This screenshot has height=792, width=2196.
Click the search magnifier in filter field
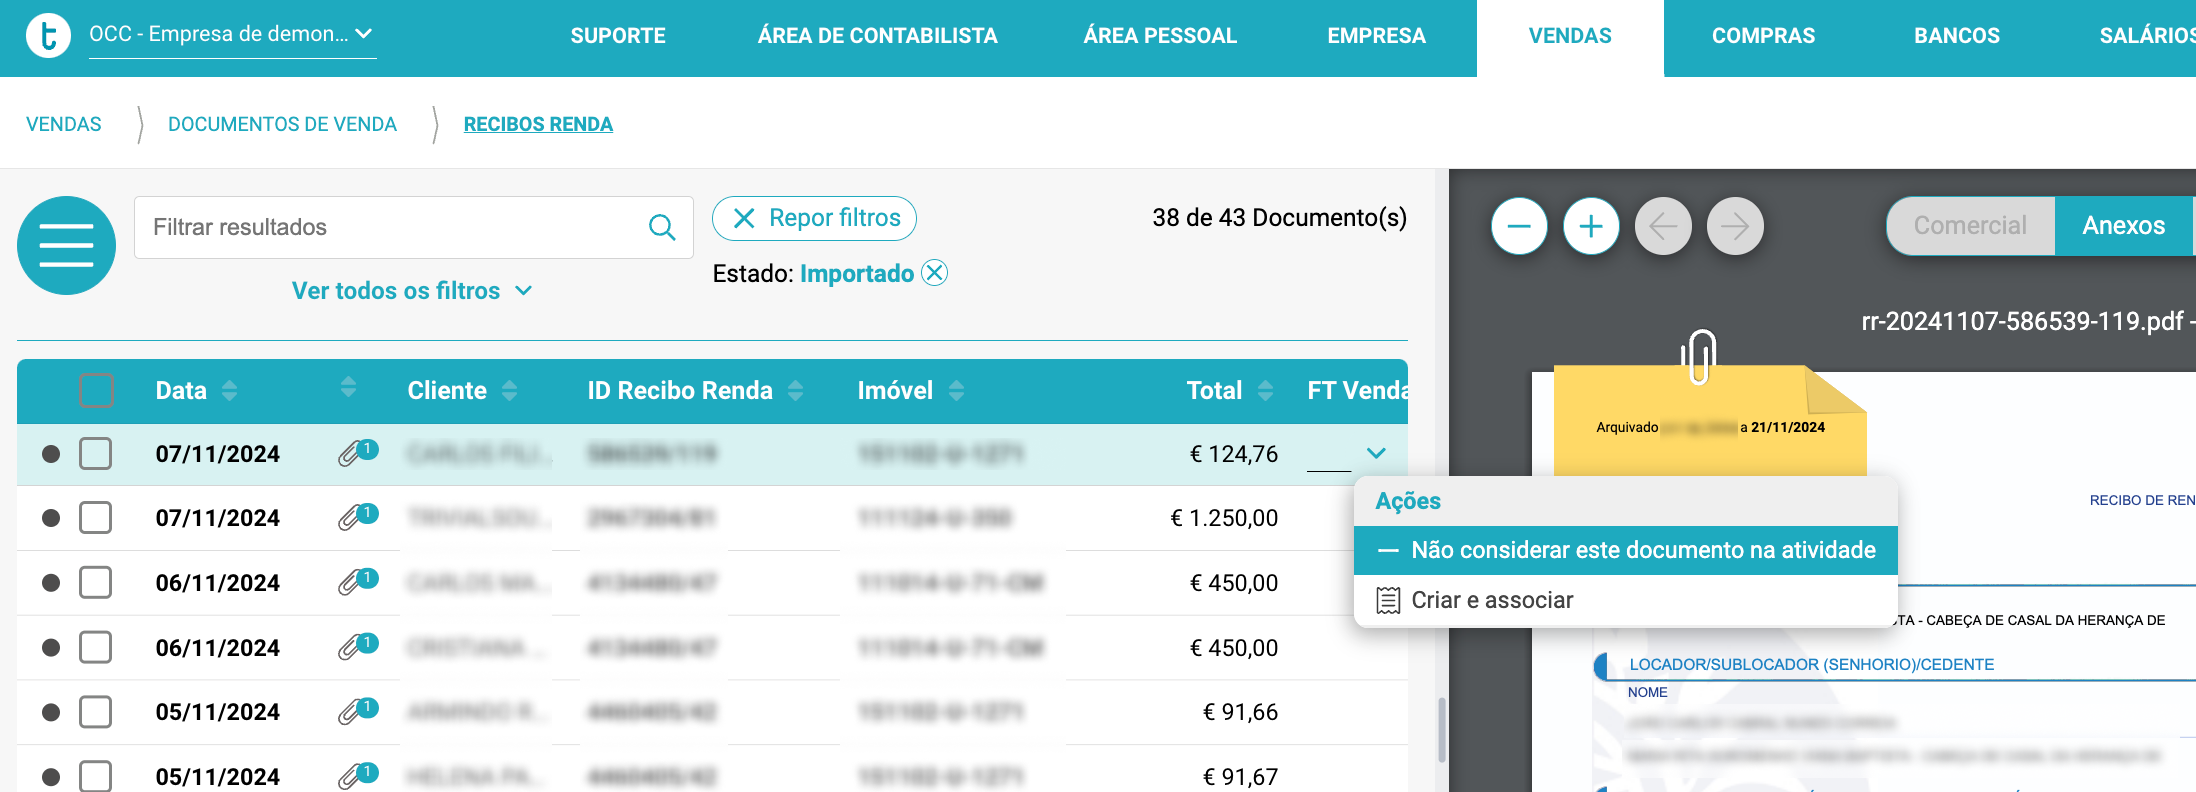(x=662, y=227)
